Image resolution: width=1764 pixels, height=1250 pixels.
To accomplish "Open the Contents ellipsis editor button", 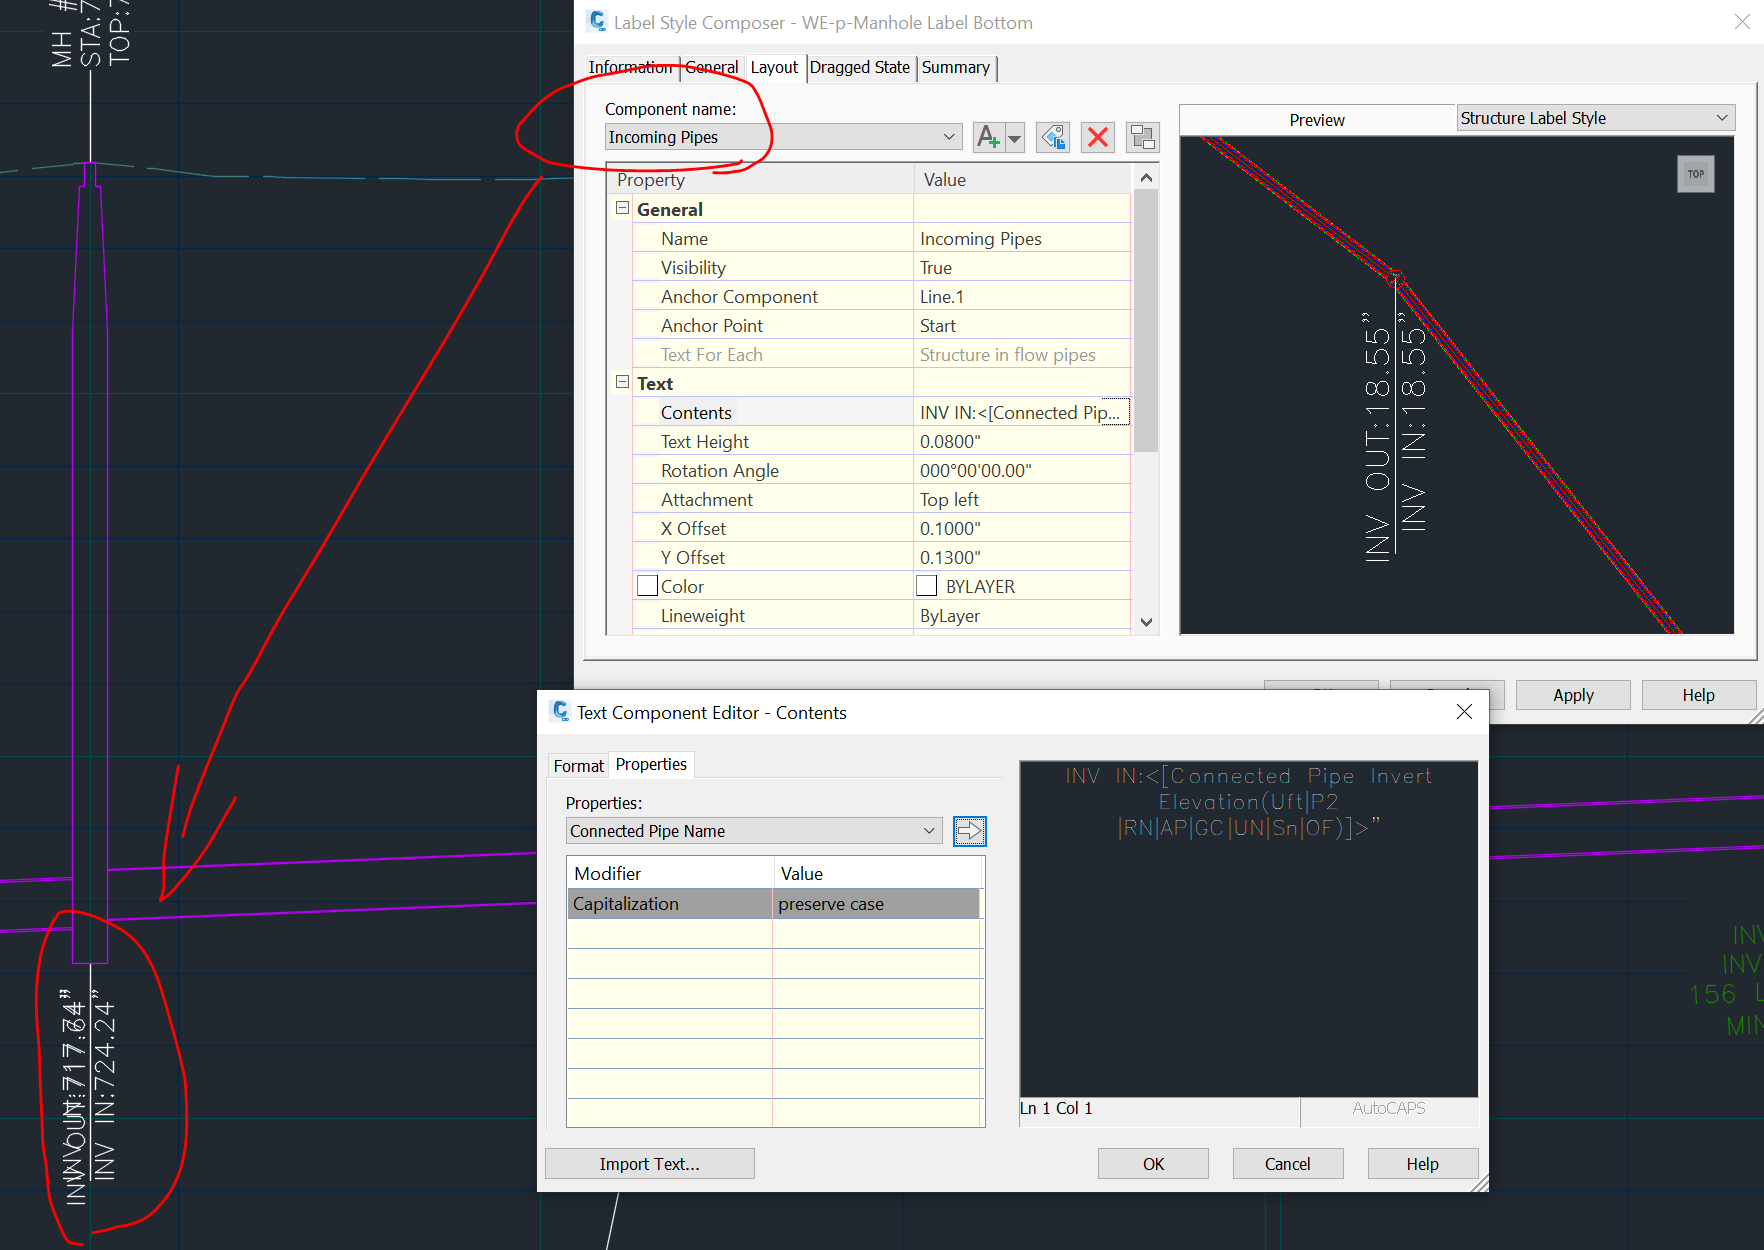I will tap(1116, 411).
